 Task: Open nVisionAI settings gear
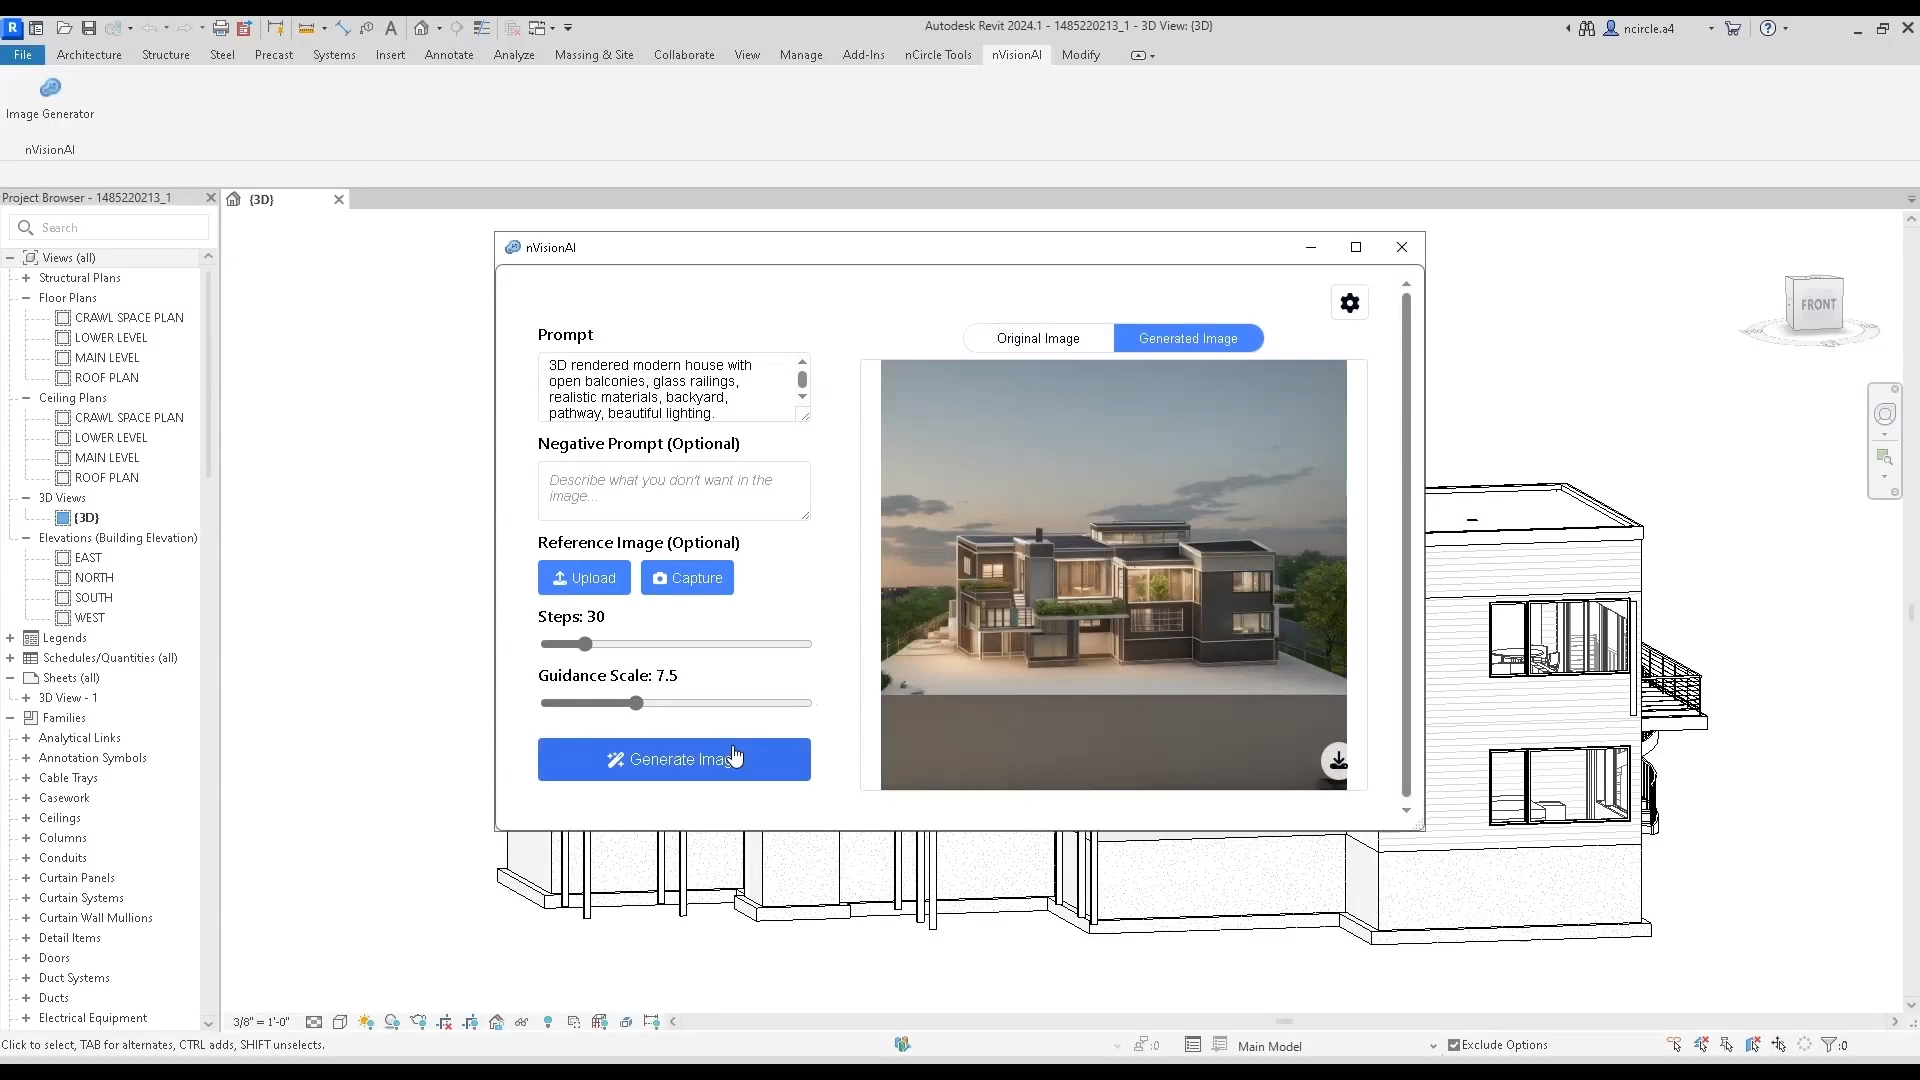1350,303
